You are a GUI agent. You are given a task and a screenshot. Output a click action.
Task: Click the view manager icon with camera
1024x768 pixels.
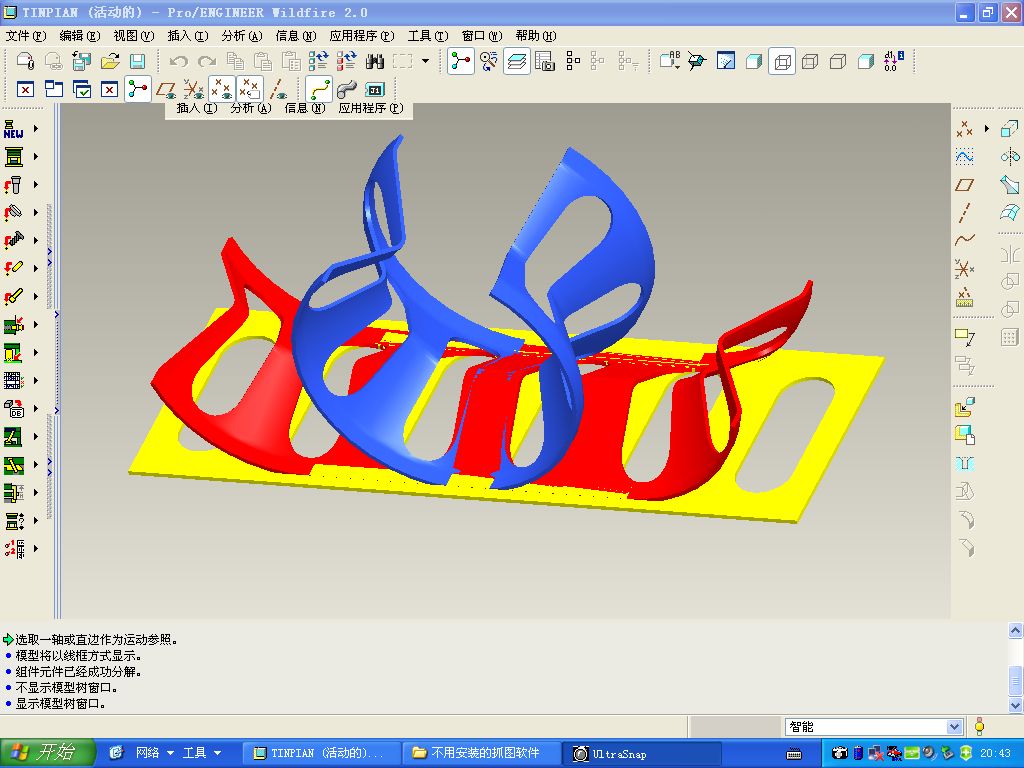(544, 62)
